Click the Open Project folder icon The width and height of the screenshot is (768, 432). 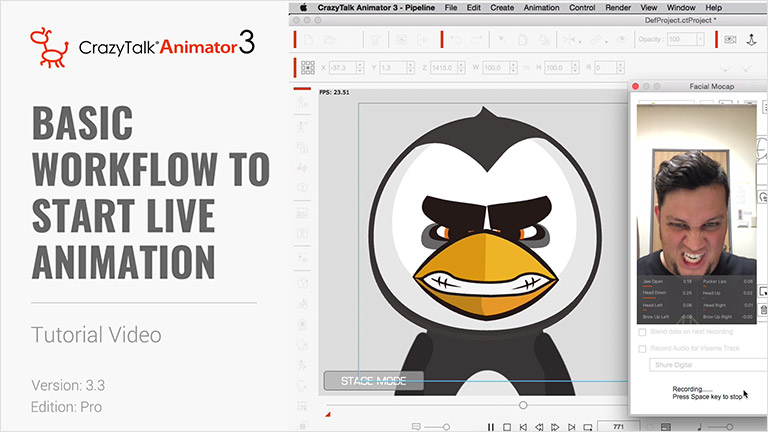coord(330,40)
